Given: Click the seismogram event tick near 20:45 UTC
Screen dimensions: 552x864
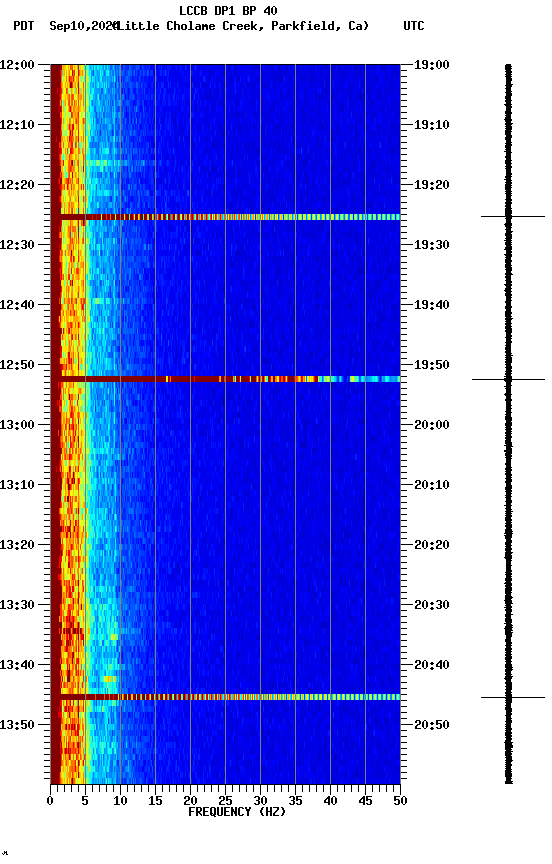Looking at the screenshot, I should [513, 698].
